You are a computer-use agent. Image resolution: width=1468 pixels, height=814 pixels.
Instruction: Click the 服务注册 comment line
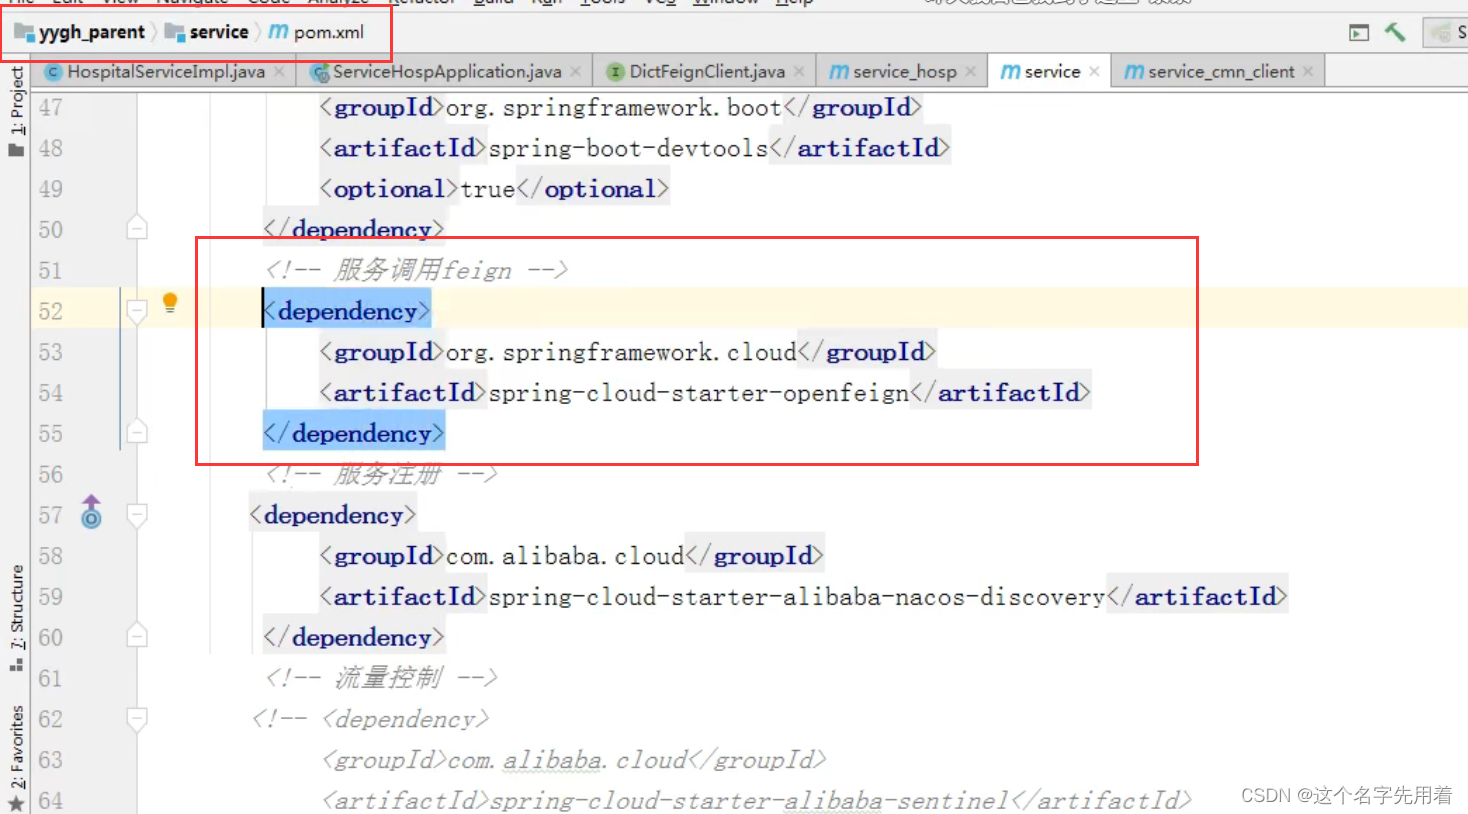click(x=381, y=474)
